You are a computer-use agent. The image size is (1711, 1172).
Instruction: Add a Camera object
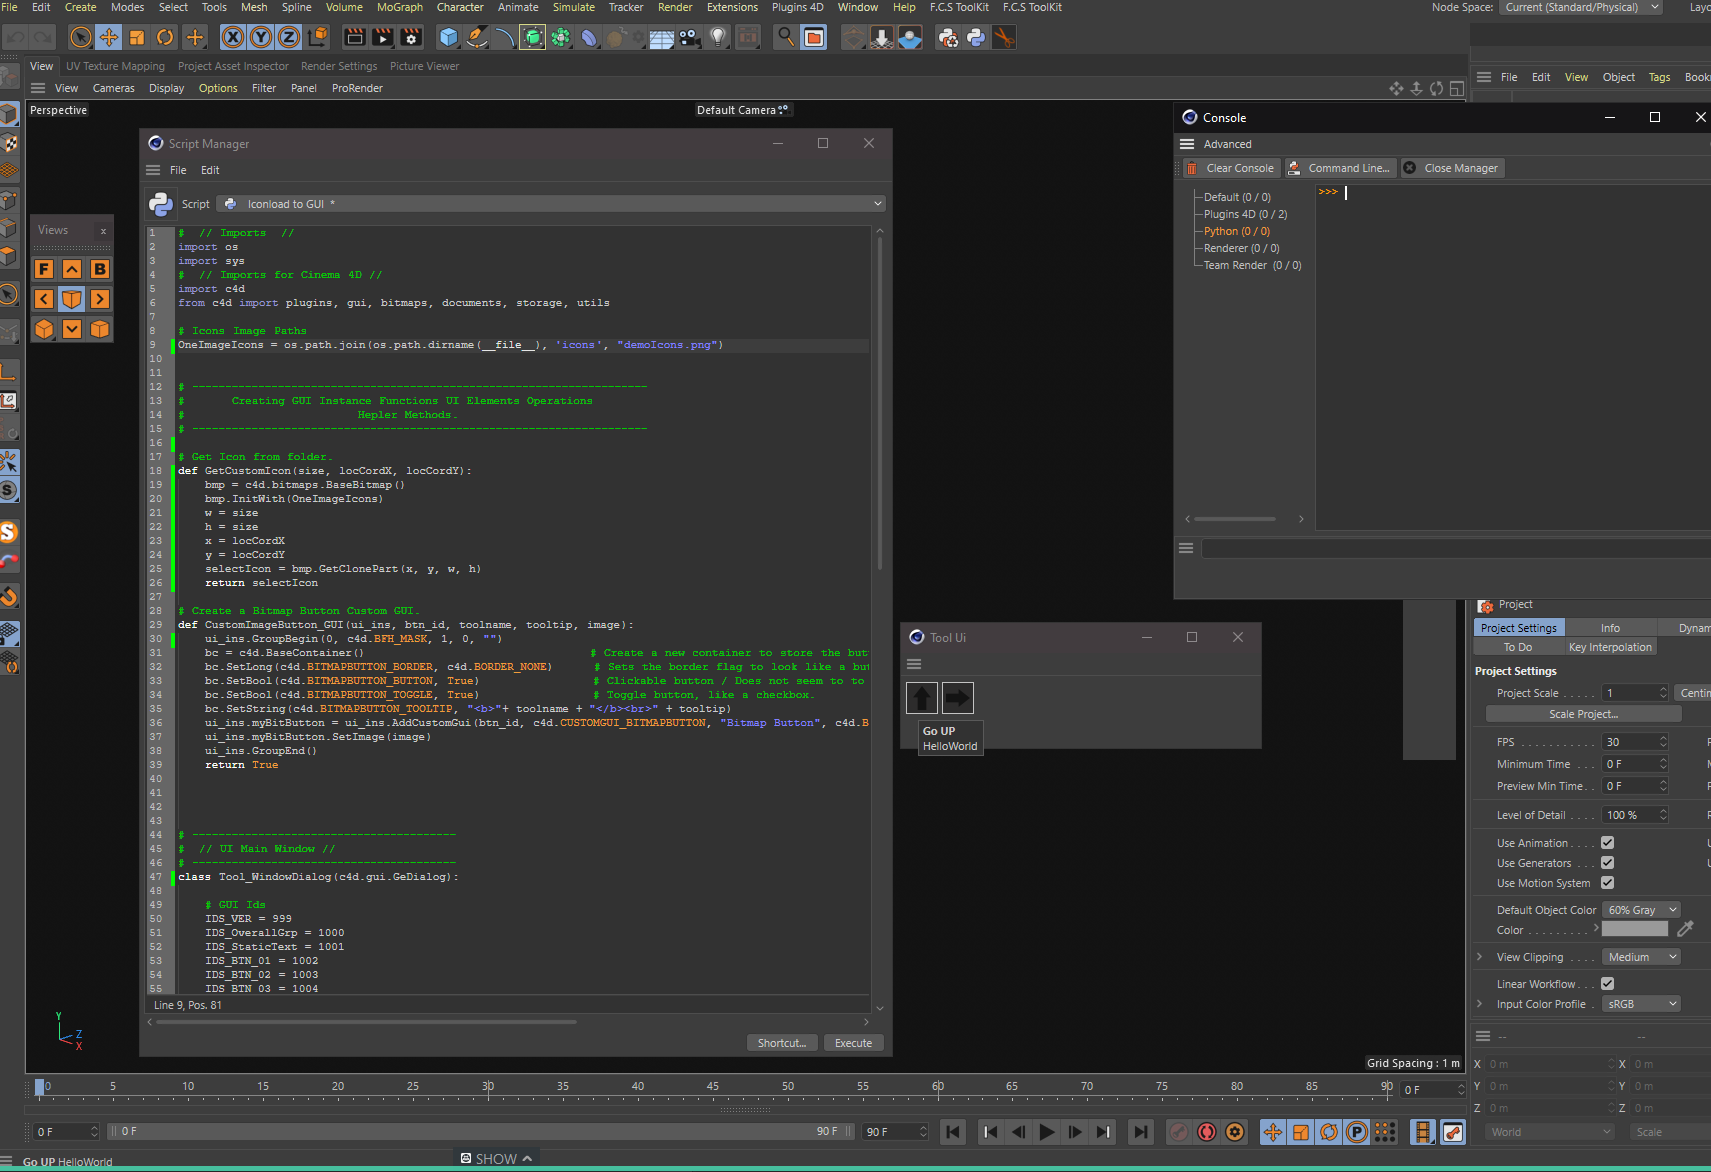tap(690, 38)
